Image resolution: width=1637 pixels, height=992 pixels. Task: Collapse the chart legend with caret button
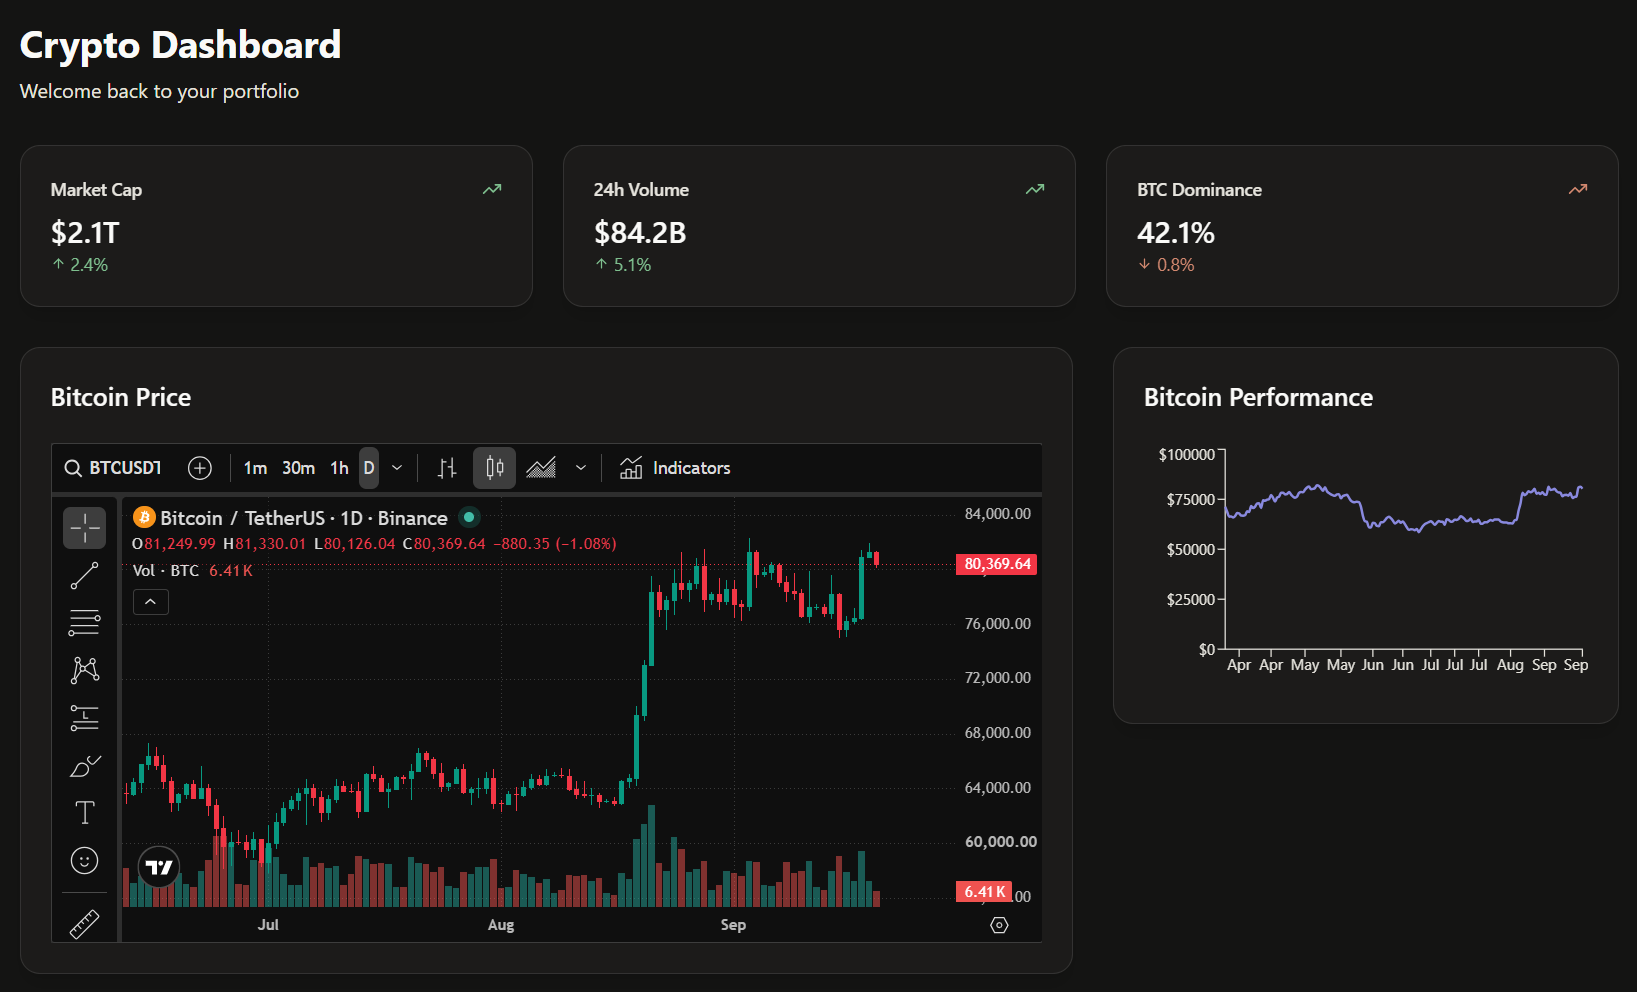tap(151, 602)
